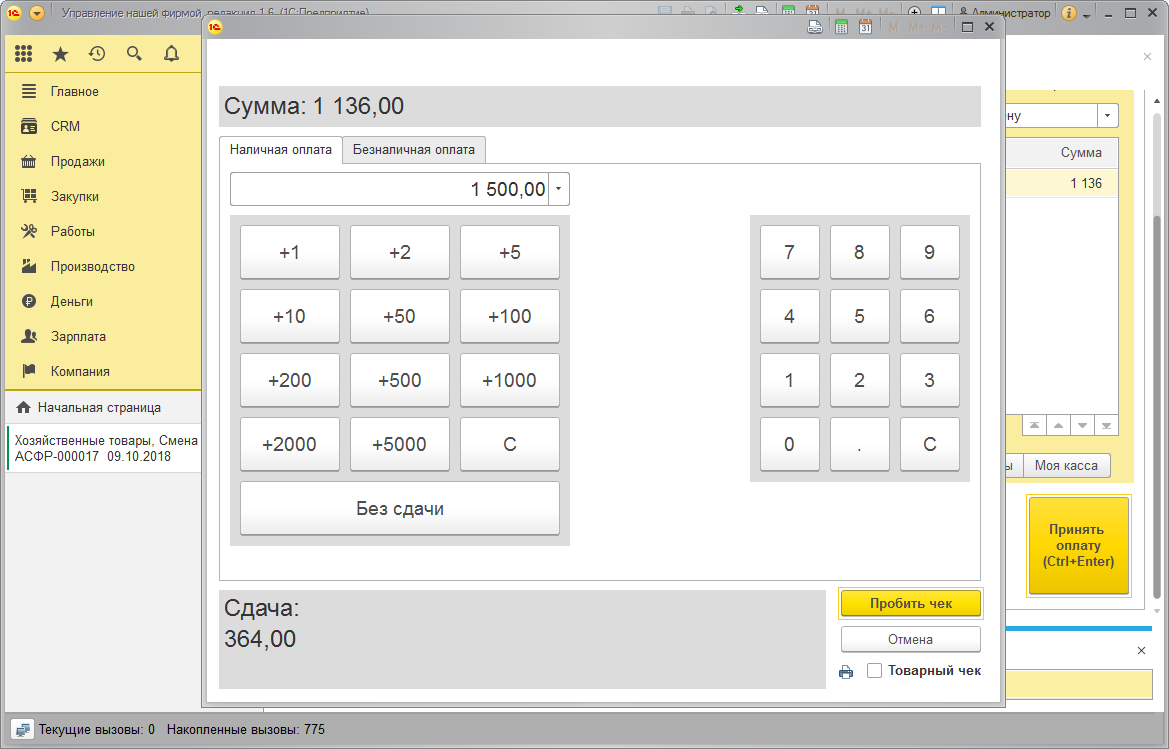
Task: Open the main menu dropdown arrow in title bar
Action: point(37,13)
